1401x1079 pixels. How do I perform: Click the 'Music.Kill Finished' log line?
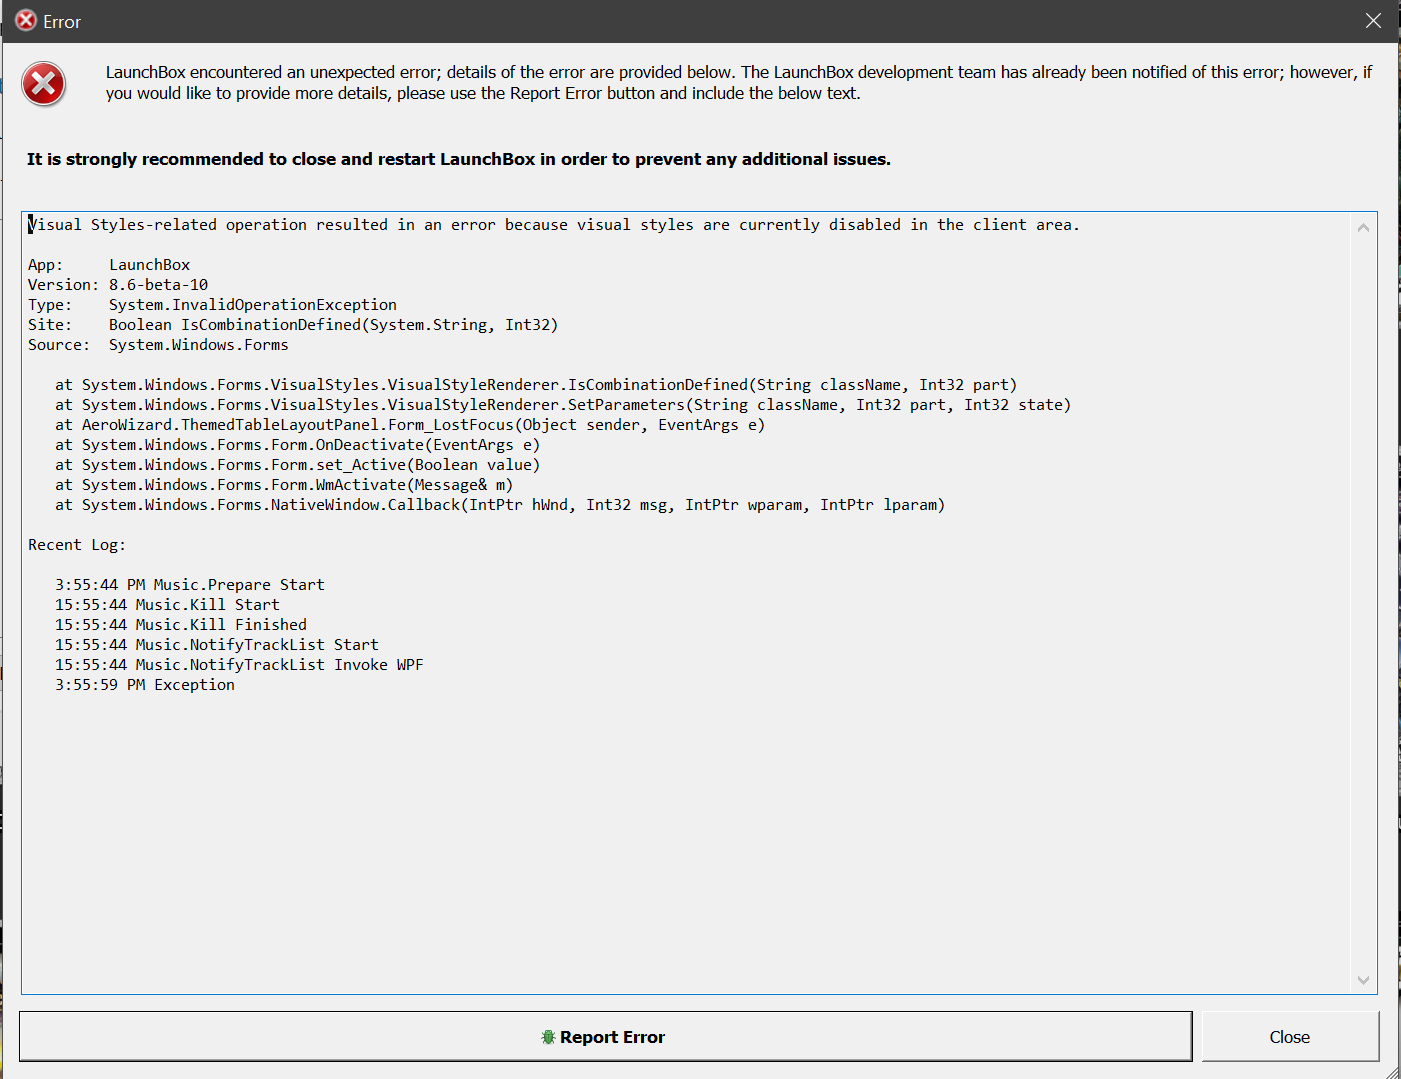[x=181, y=625]
